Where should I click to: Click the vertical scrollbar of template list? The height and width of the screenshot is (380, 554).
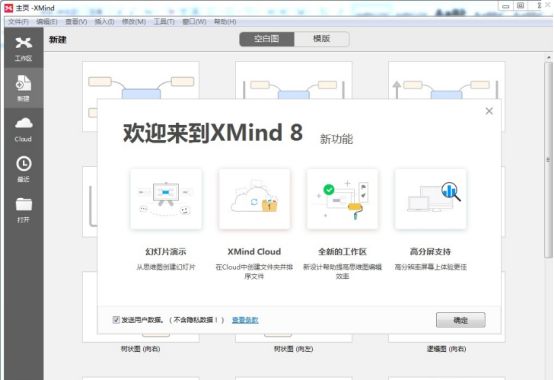548,160
